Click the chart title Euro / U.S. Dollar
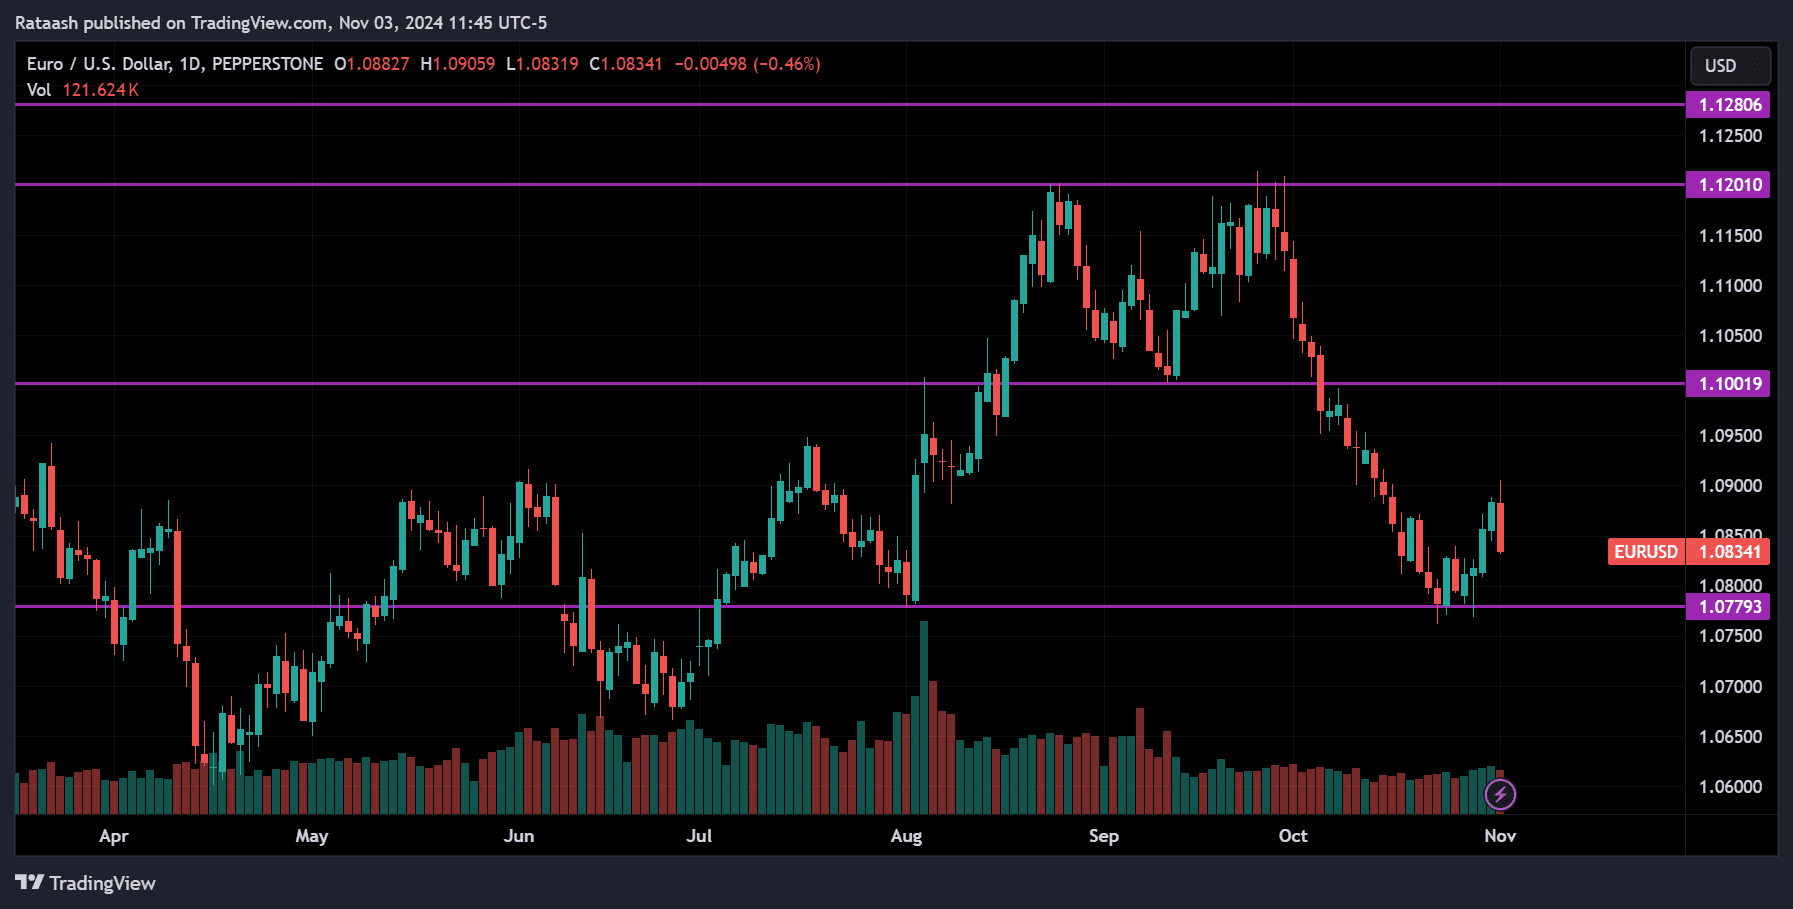Viewport: 1793px width, 909px height. coord(98,64)
